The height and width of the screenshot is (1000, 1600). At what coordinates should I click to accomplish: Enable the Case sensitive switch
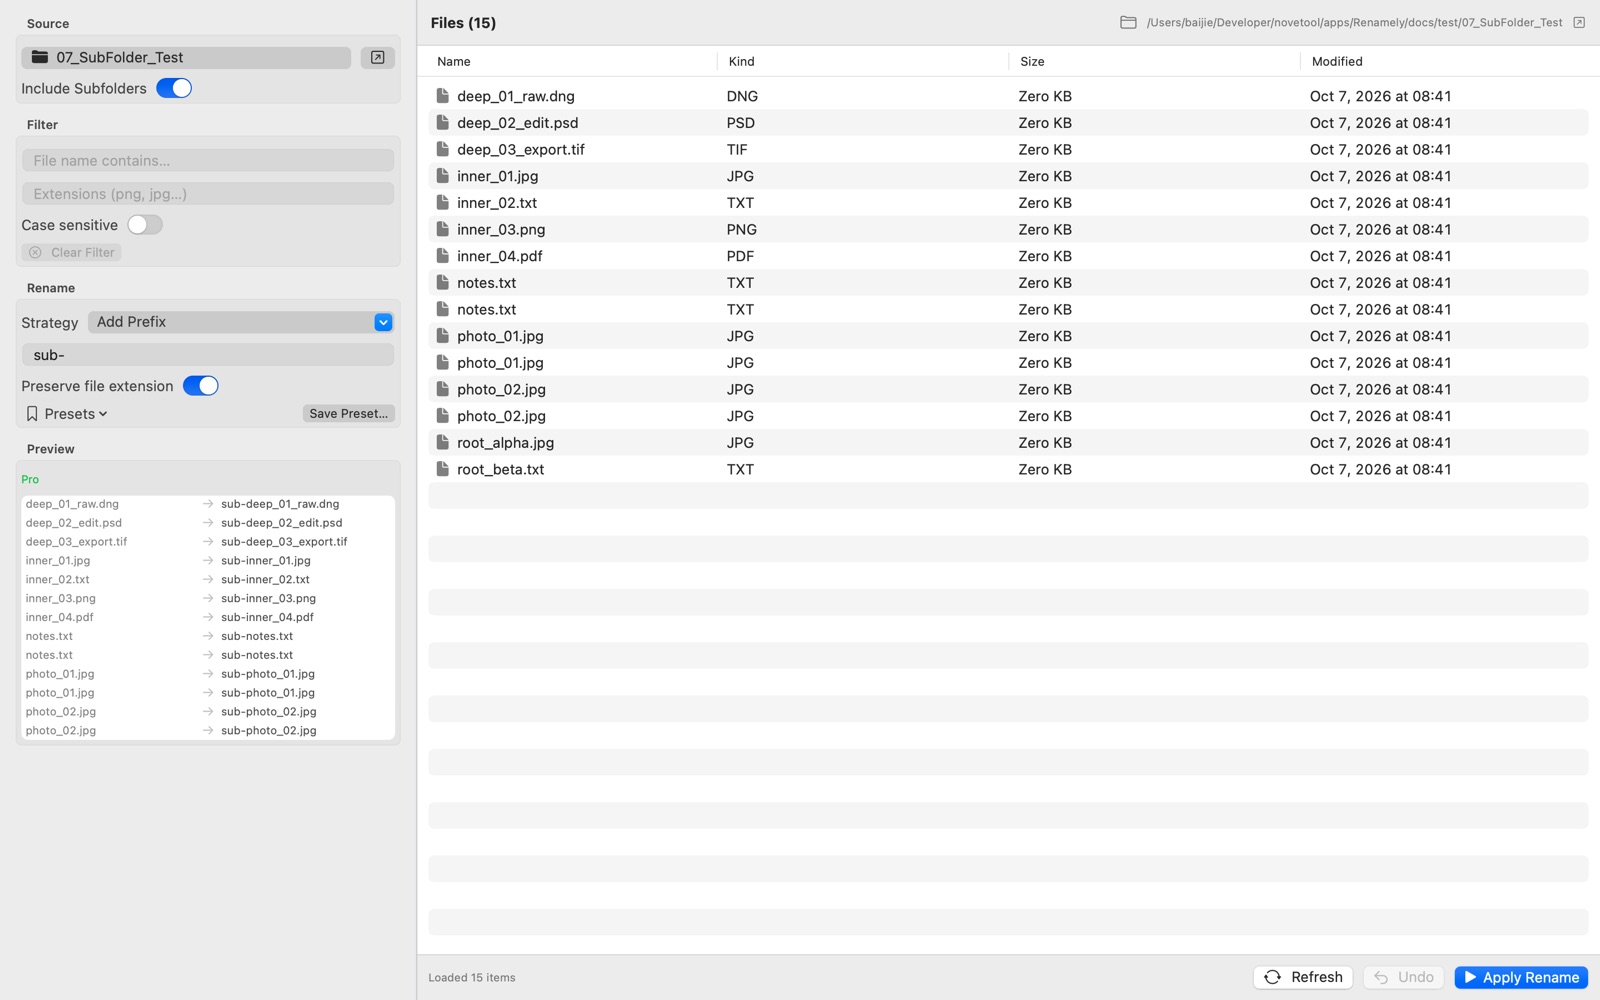(145, 225)
